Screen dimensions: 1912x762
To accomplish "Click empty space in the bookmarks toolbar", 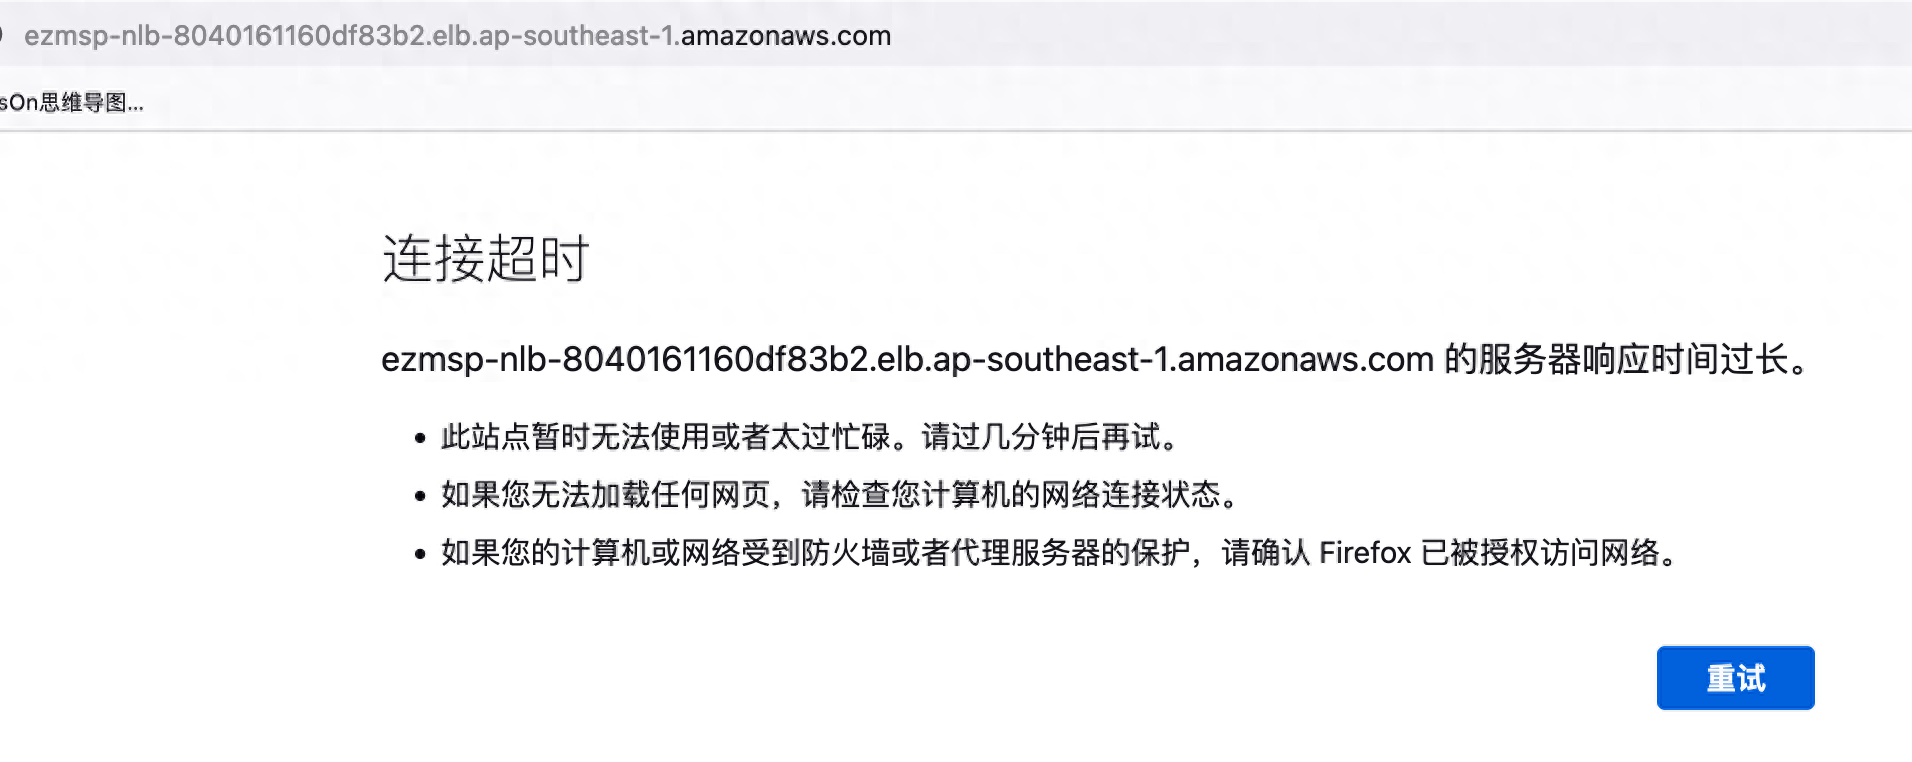I will pyautogui.click(x=1000, y=102).
